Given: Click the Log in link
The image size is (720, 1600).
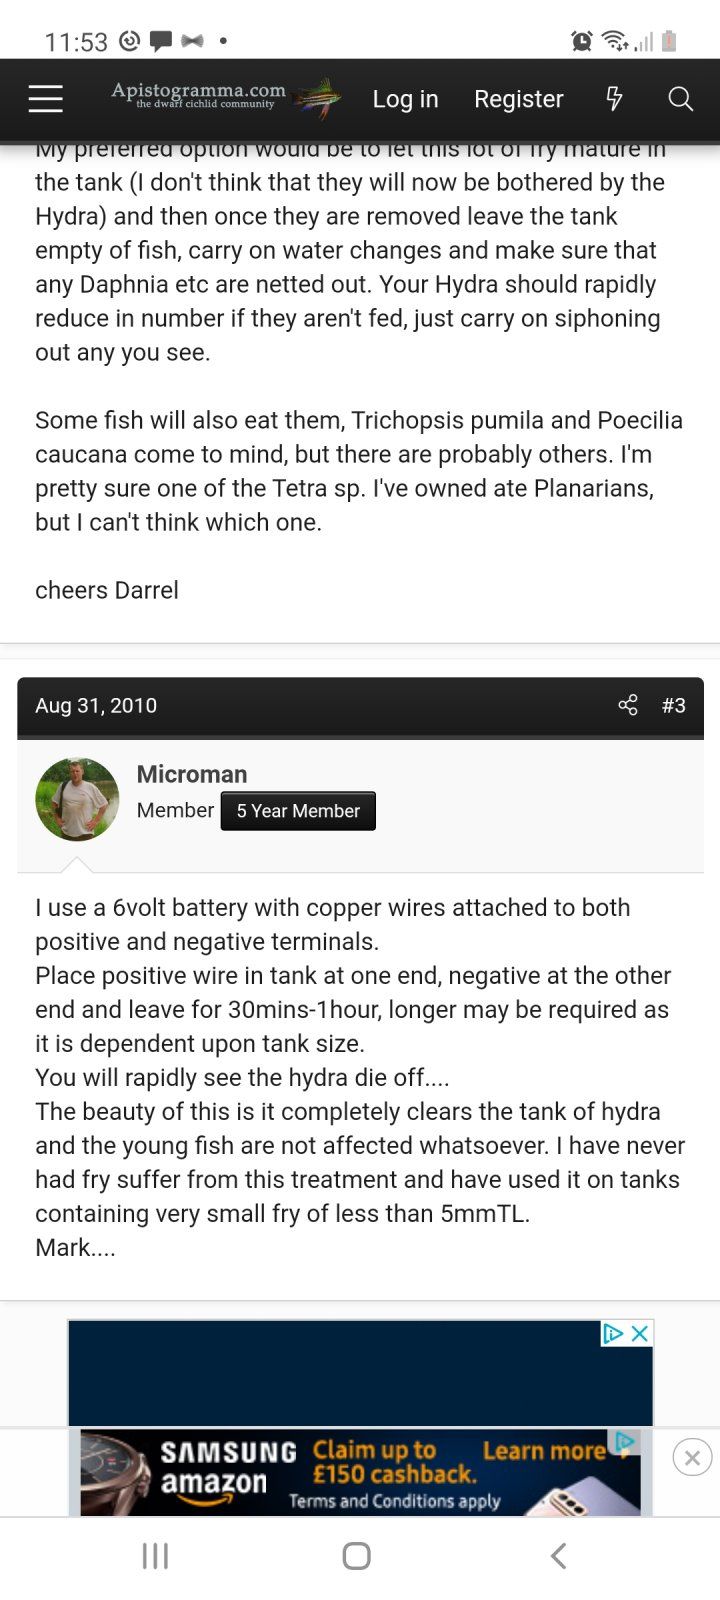Looking at the screenshot, I should click(405, 99).
